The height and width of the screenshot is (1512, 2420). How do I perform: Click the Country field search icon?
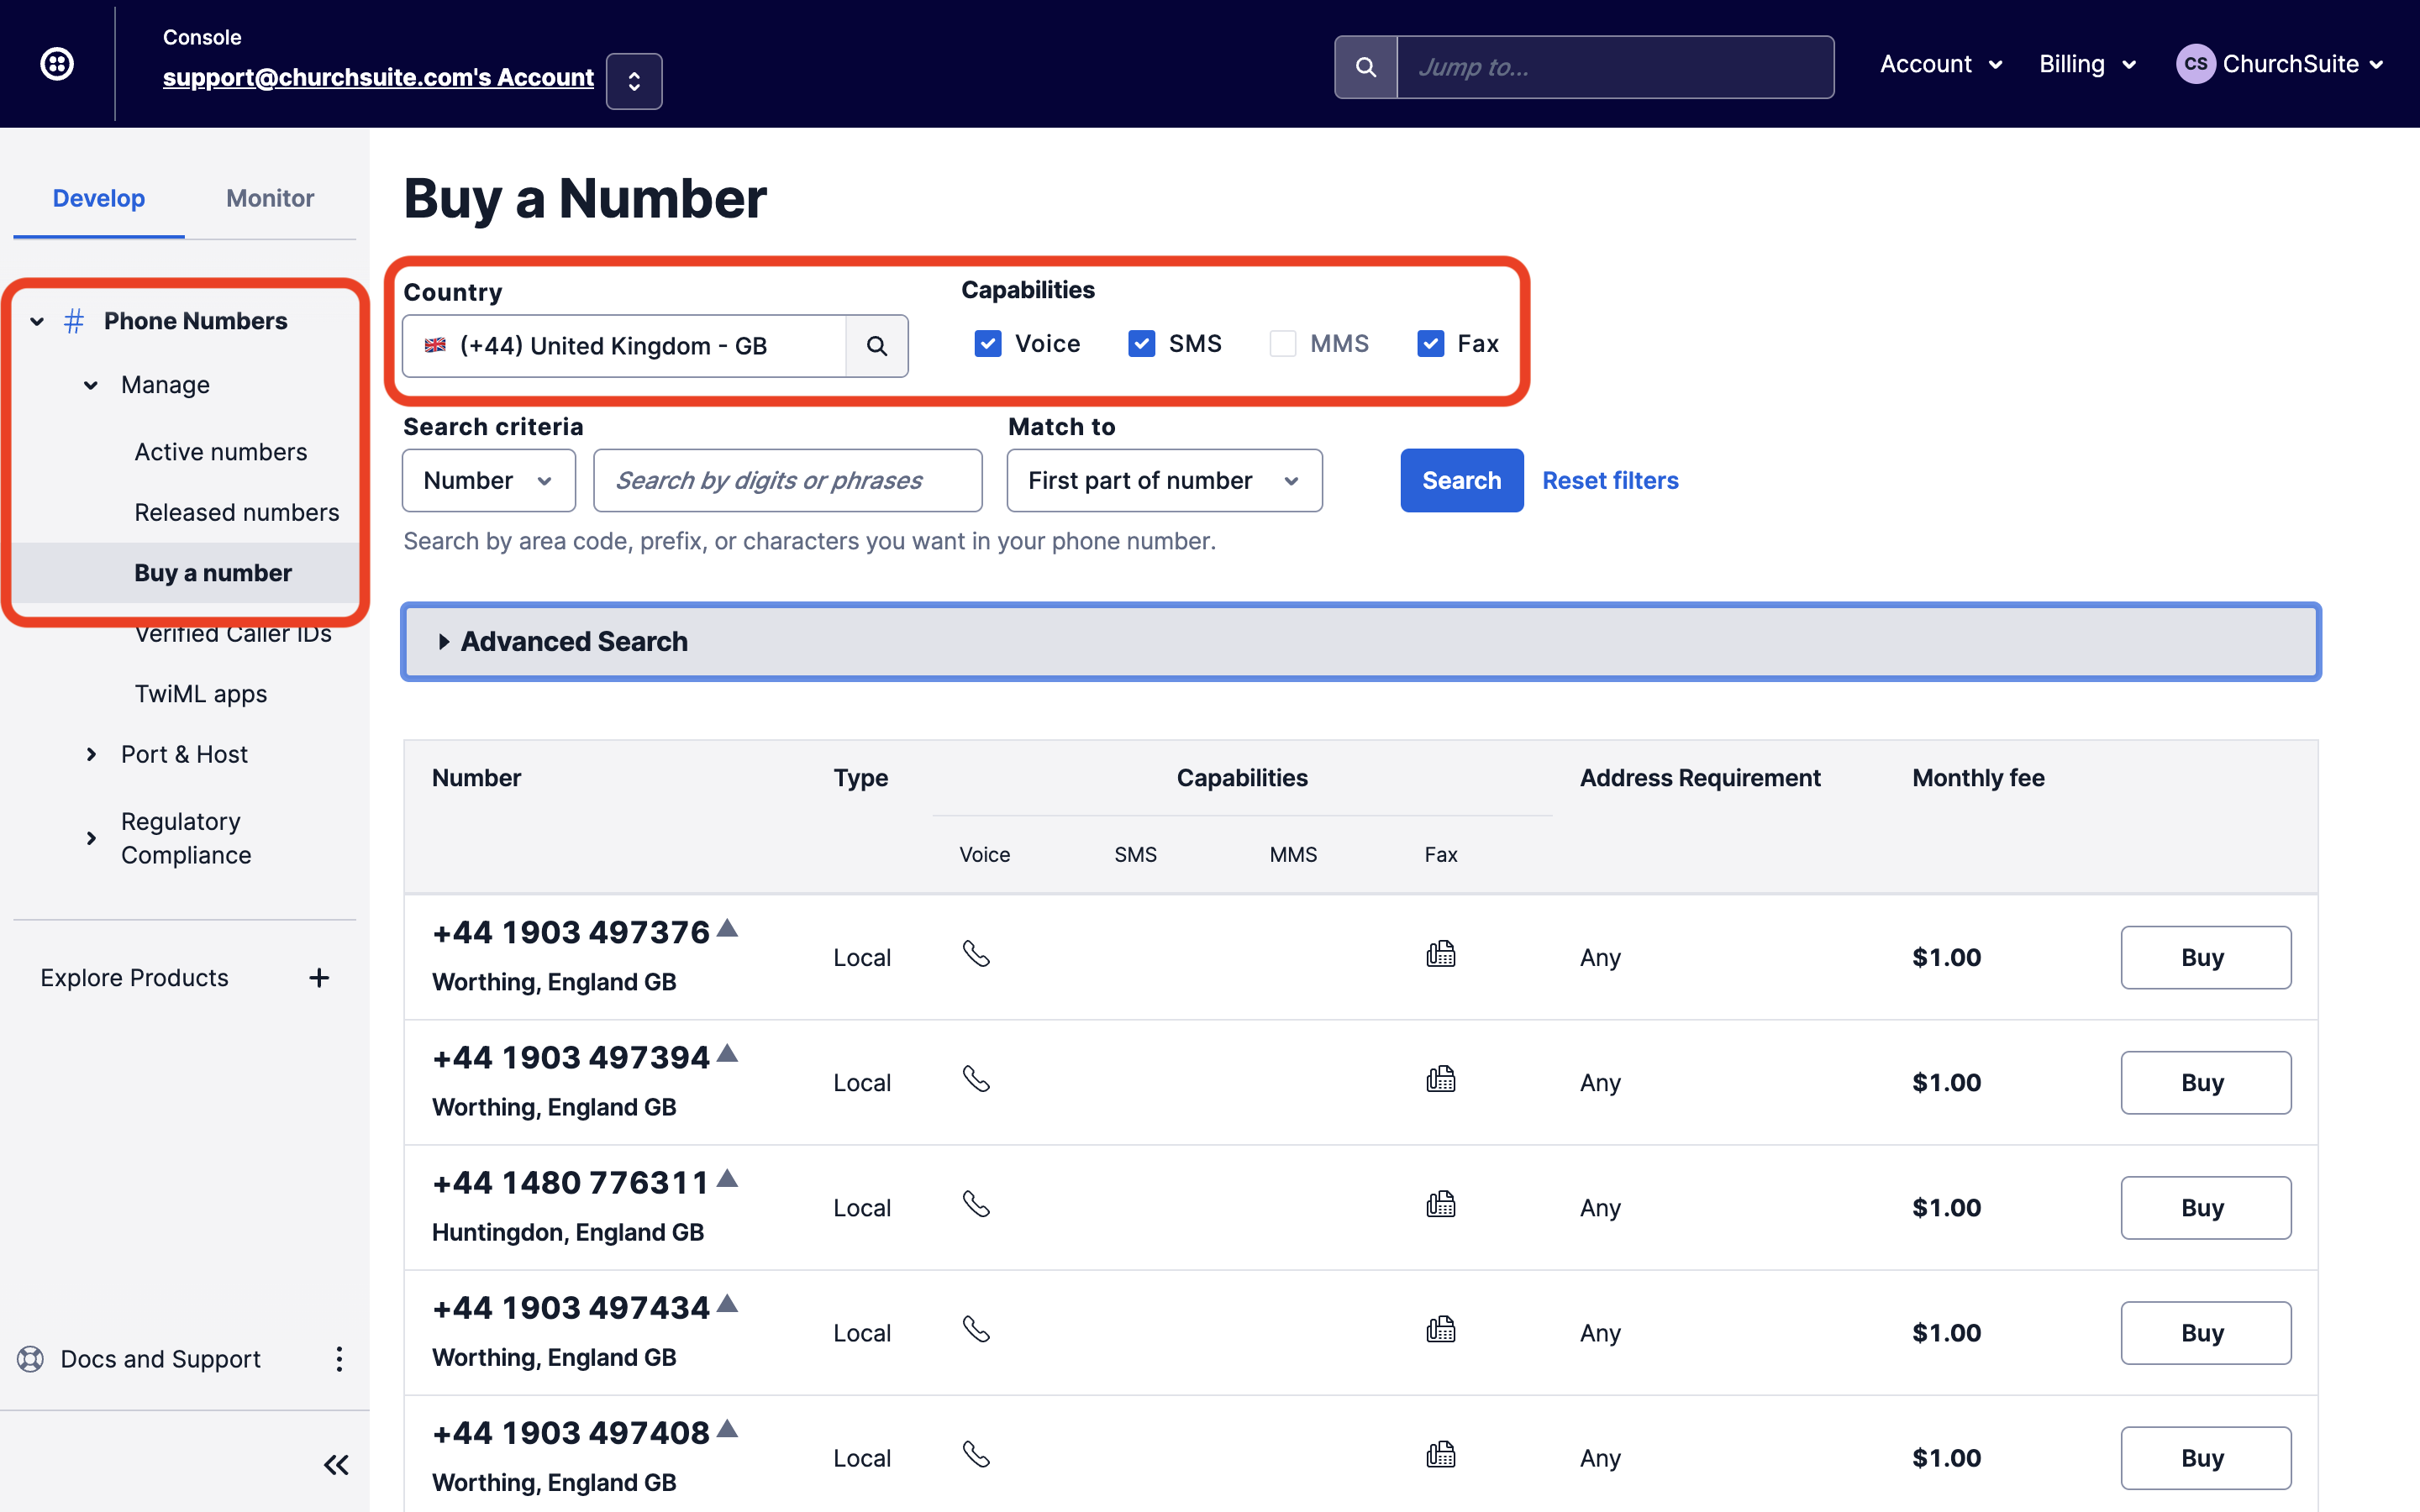tap(877, 346)
